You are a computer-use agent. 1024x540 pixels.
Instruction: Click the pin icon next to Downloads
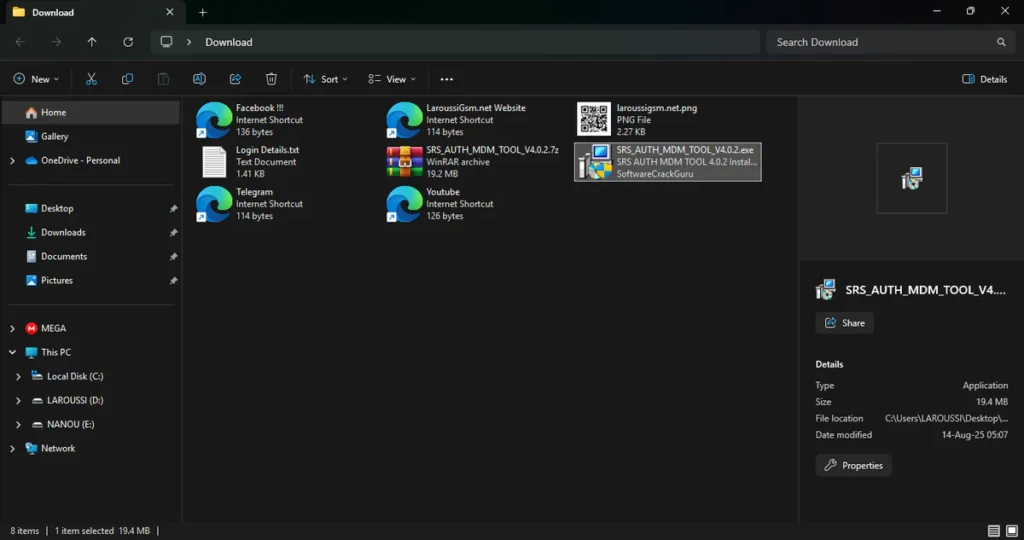coord(173,233)
